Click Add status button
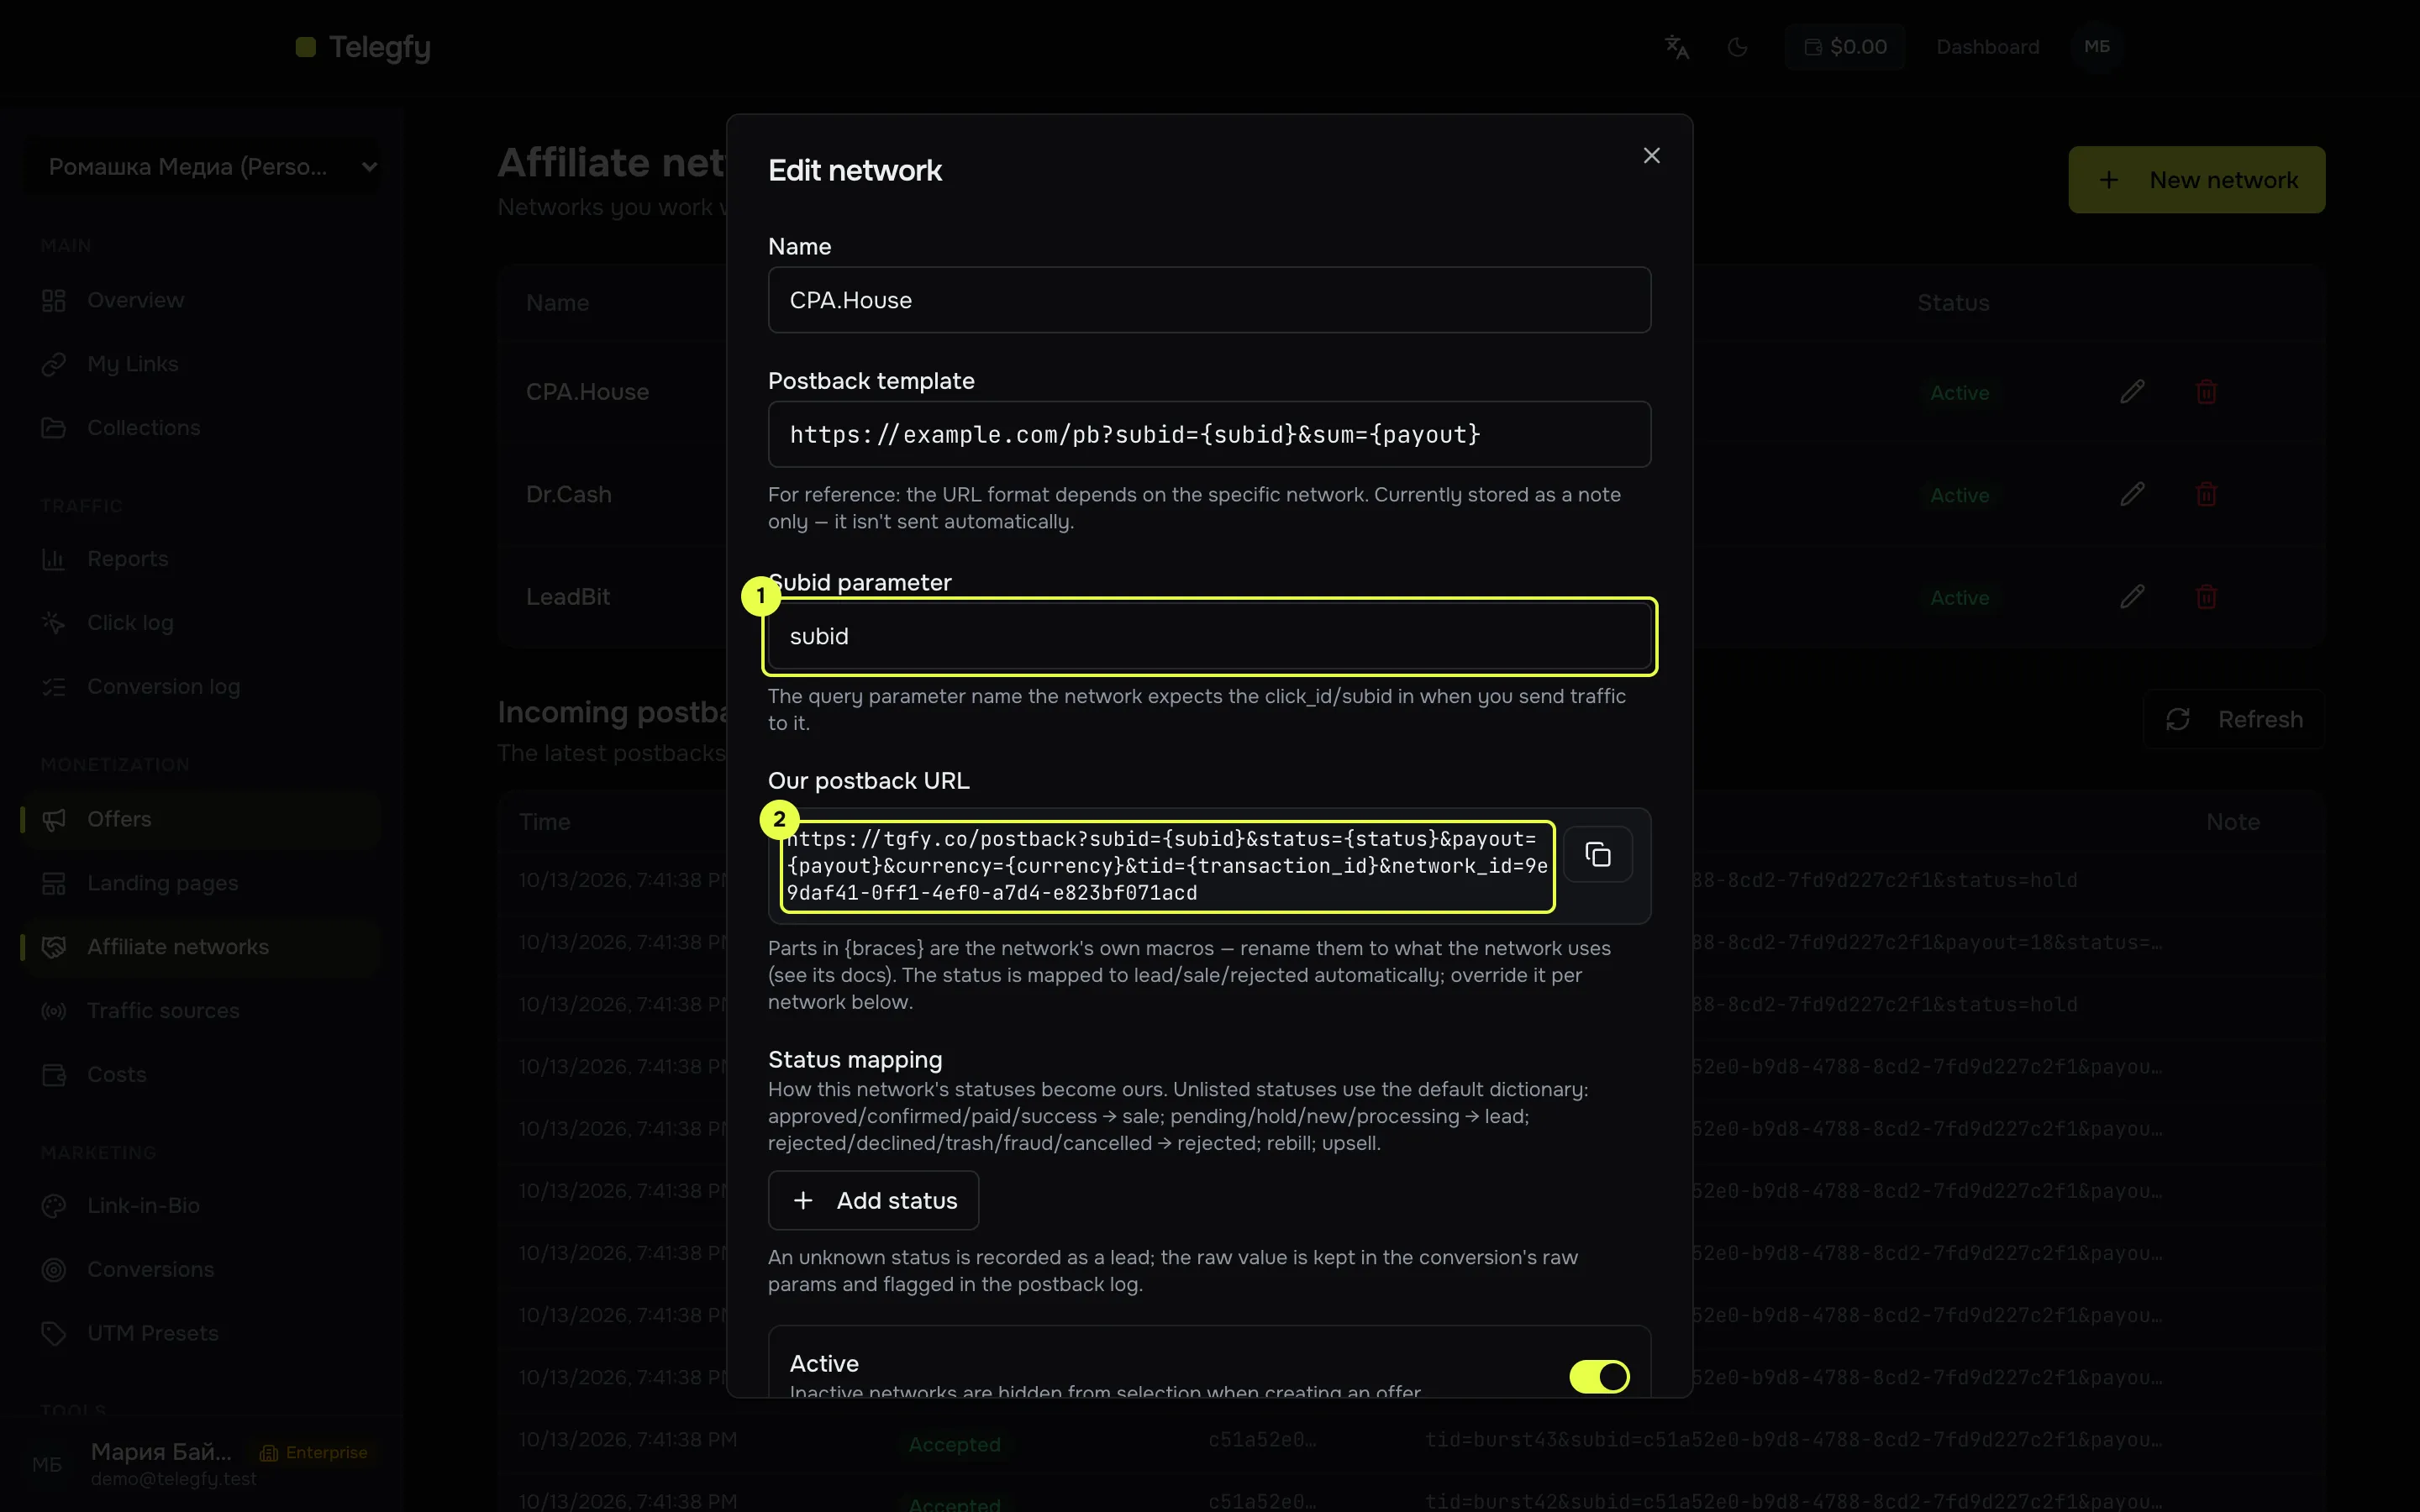This screenshot has height=1512, width=2420. click(x=873, y=1200)
